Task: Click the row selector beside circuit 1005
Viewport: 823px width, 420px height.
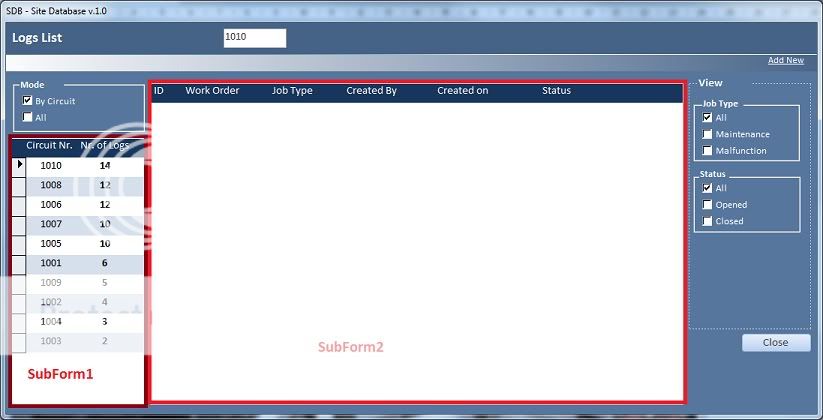Action: point(19,244)
